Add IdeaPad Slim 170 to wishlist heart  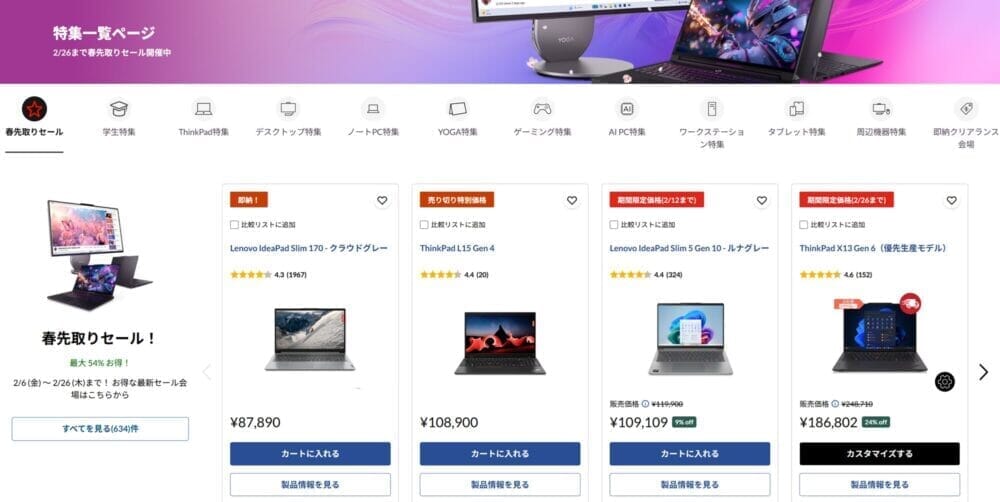click(x=382, y=200)
